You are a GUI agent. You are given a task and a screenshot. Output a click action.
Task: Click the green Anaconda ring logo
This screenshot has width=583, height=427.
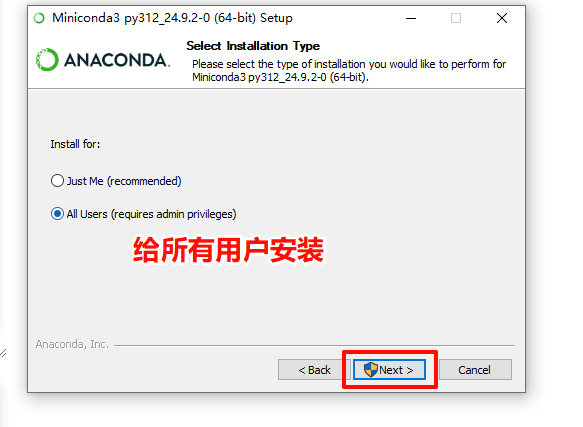pos(47,60)
